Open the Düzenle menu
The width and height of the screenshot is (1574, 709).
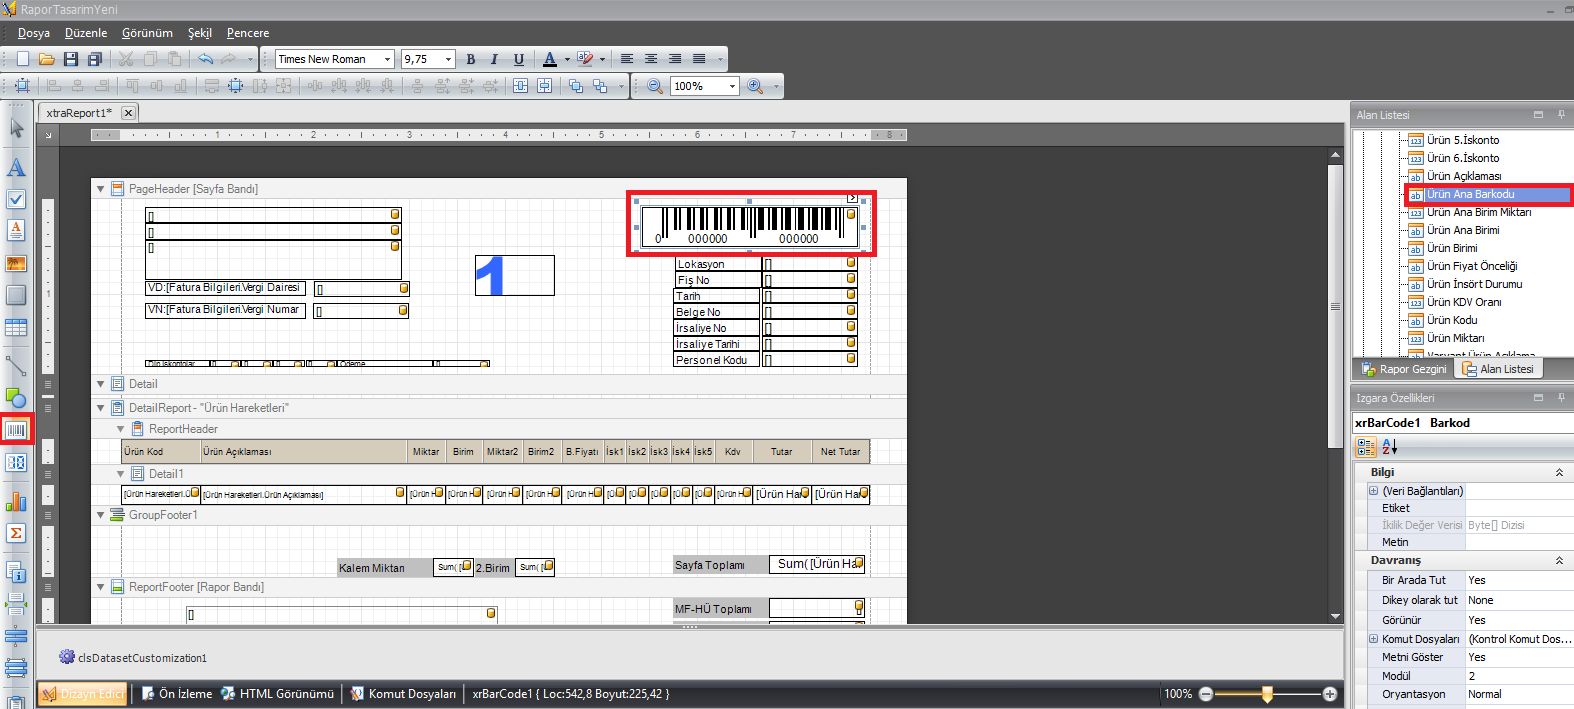point(86,33)
